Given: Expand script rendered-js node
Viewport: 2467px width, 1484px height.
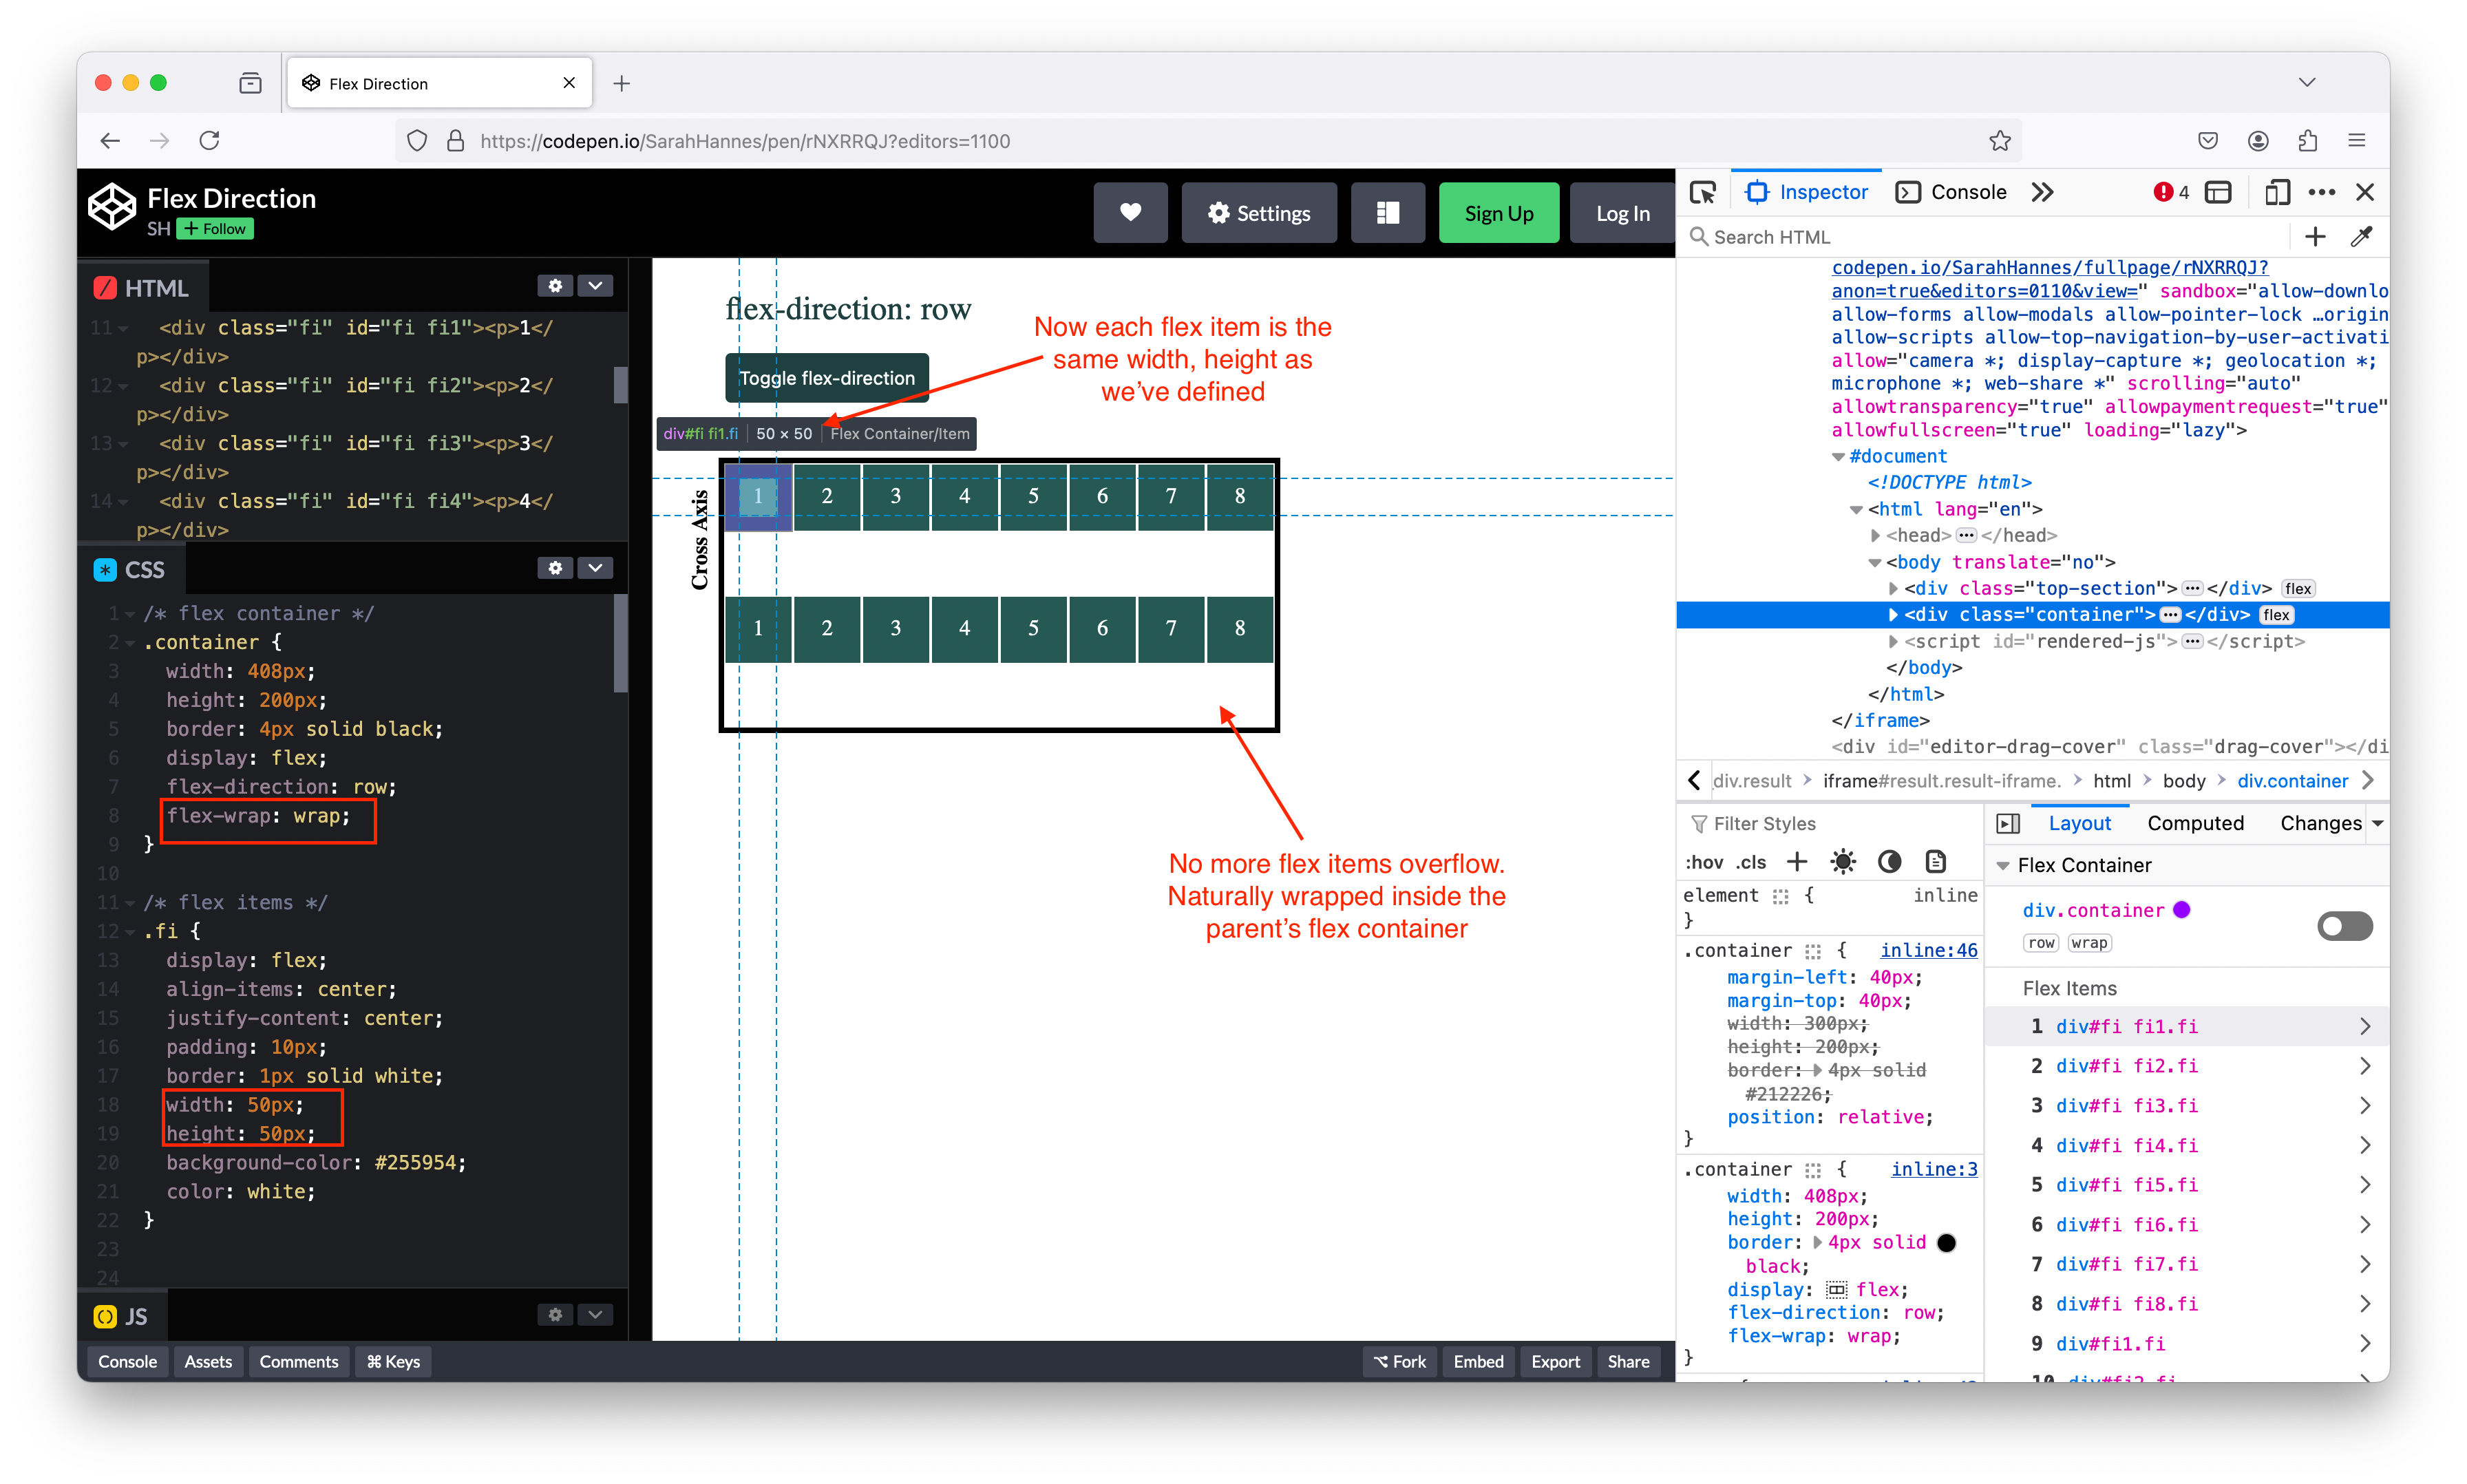Looking at the screenshot, I should [1893, 641].
